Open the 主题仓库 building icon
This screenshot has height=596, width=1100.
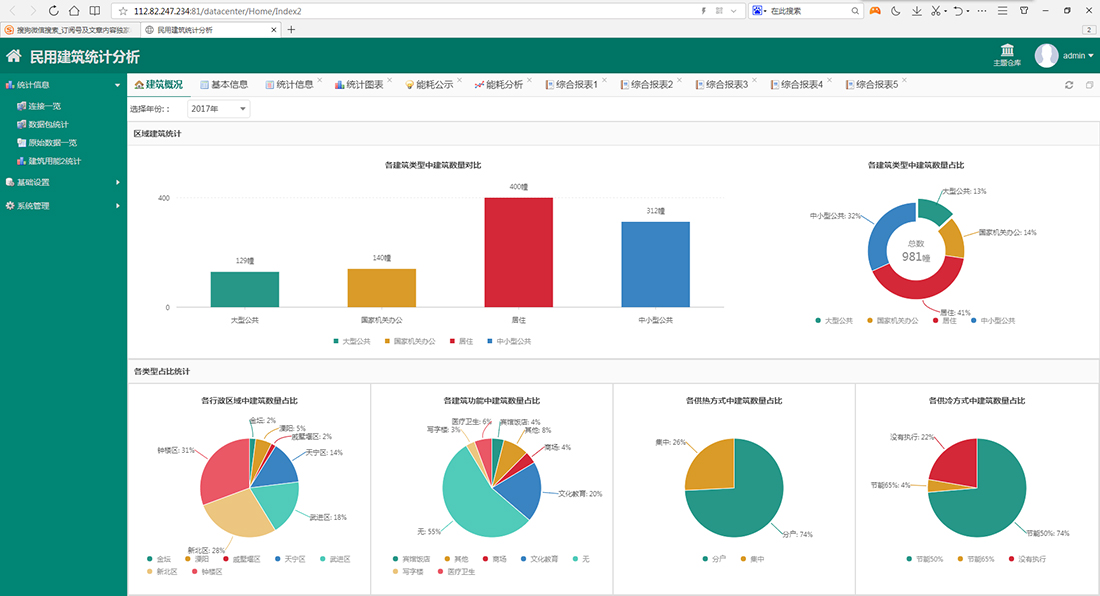tap(1007, 51)
